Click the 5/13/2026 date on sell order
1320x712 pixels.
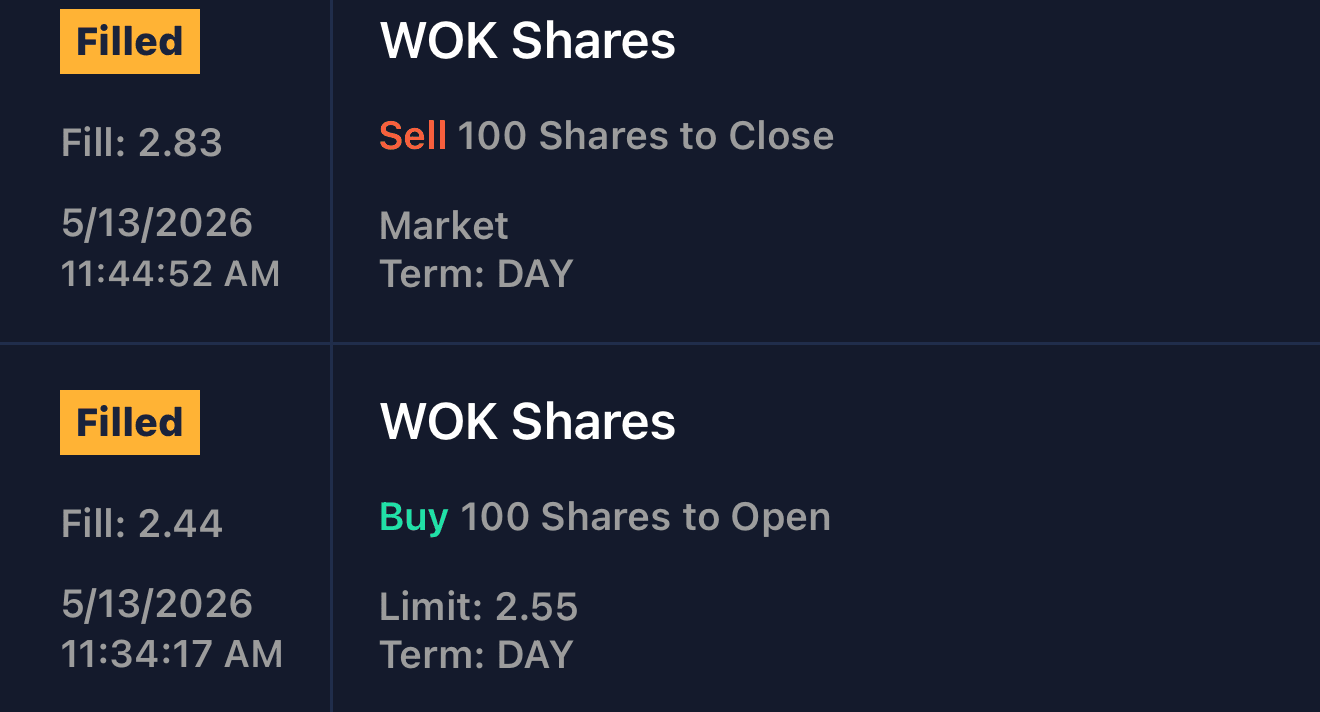[157, 223]
